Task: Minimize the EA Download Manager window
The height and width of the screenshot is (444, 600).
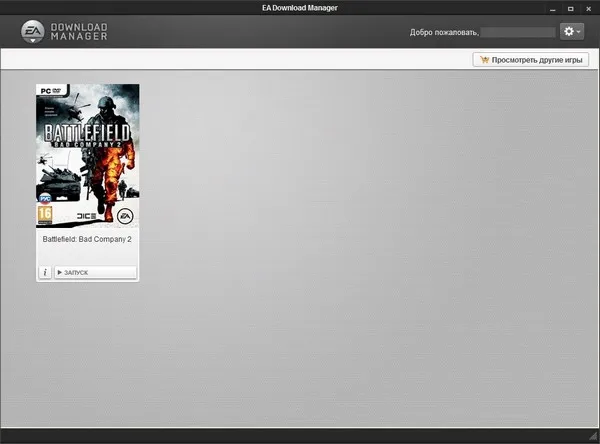Action: tap(553, 9)
